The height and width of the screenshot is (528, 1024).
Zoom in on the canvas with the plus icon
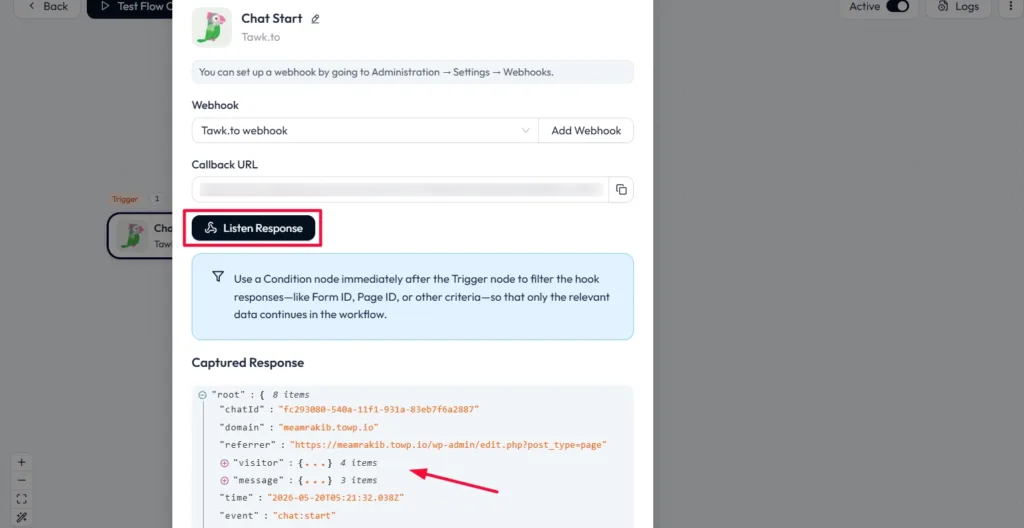pos(22,462)
